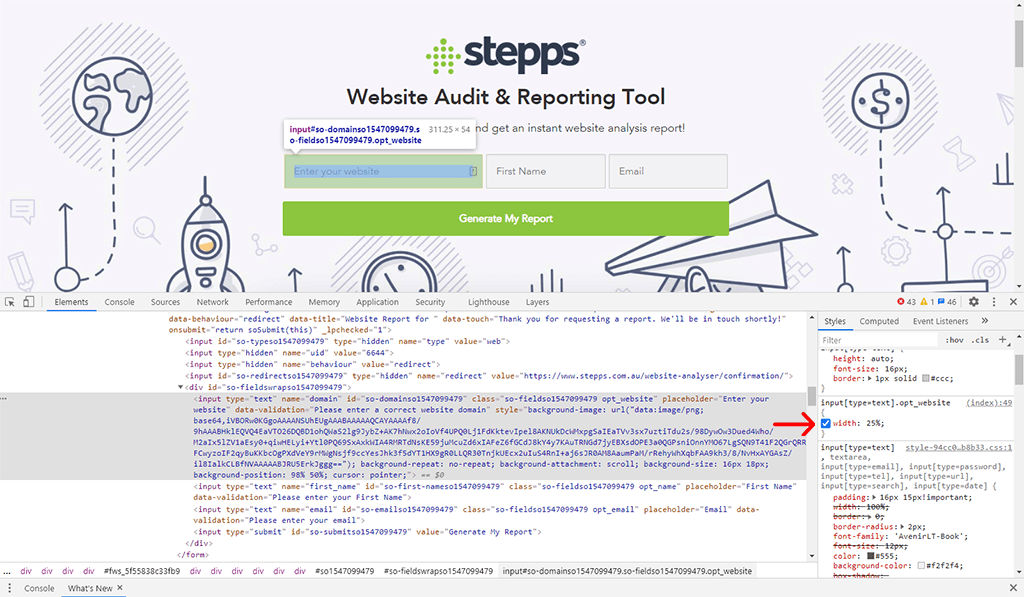Screen dimensions: 1024x597
Task: Click the First Name input field
Action: (x=545, y=171)
